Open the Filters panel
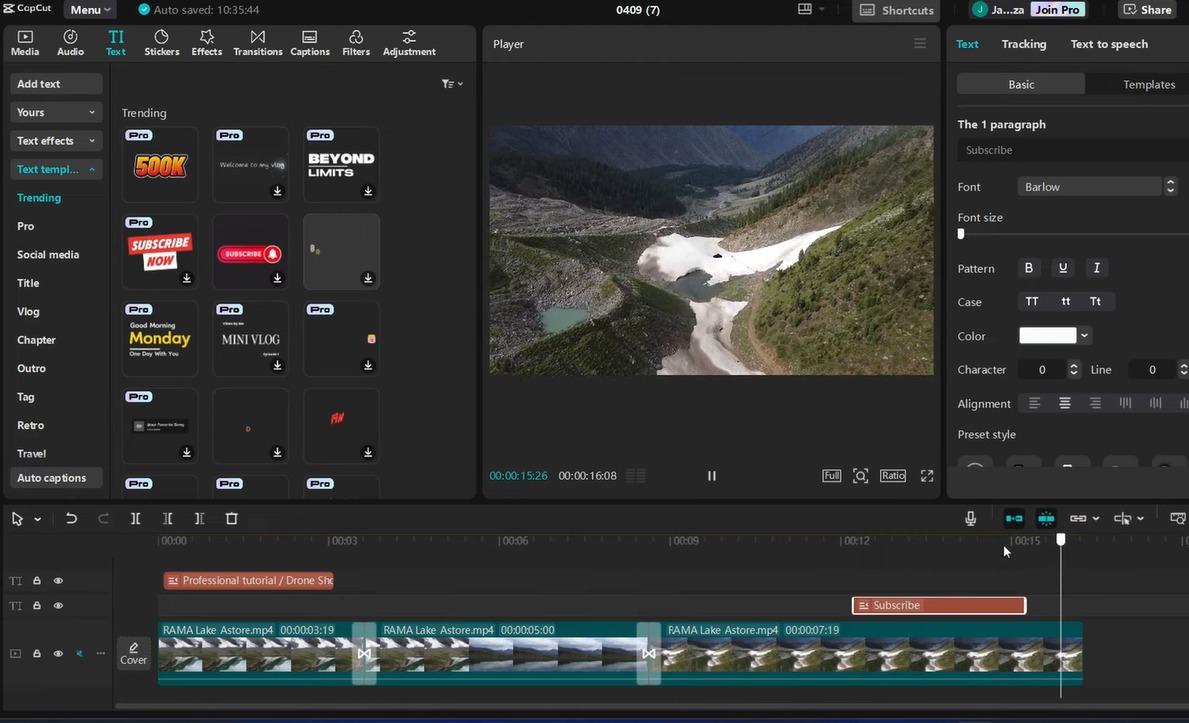Screen dimensions: 1189x723 tap(356, 43)
